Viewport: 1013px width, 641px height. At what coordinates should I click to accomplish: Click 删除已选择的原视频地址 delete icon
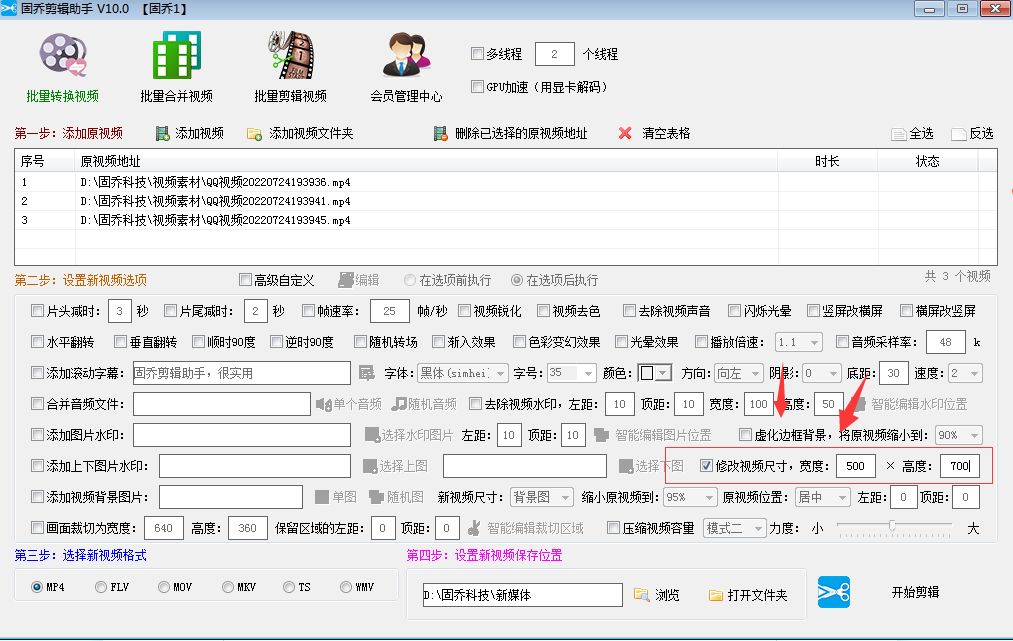coord(441,134)
